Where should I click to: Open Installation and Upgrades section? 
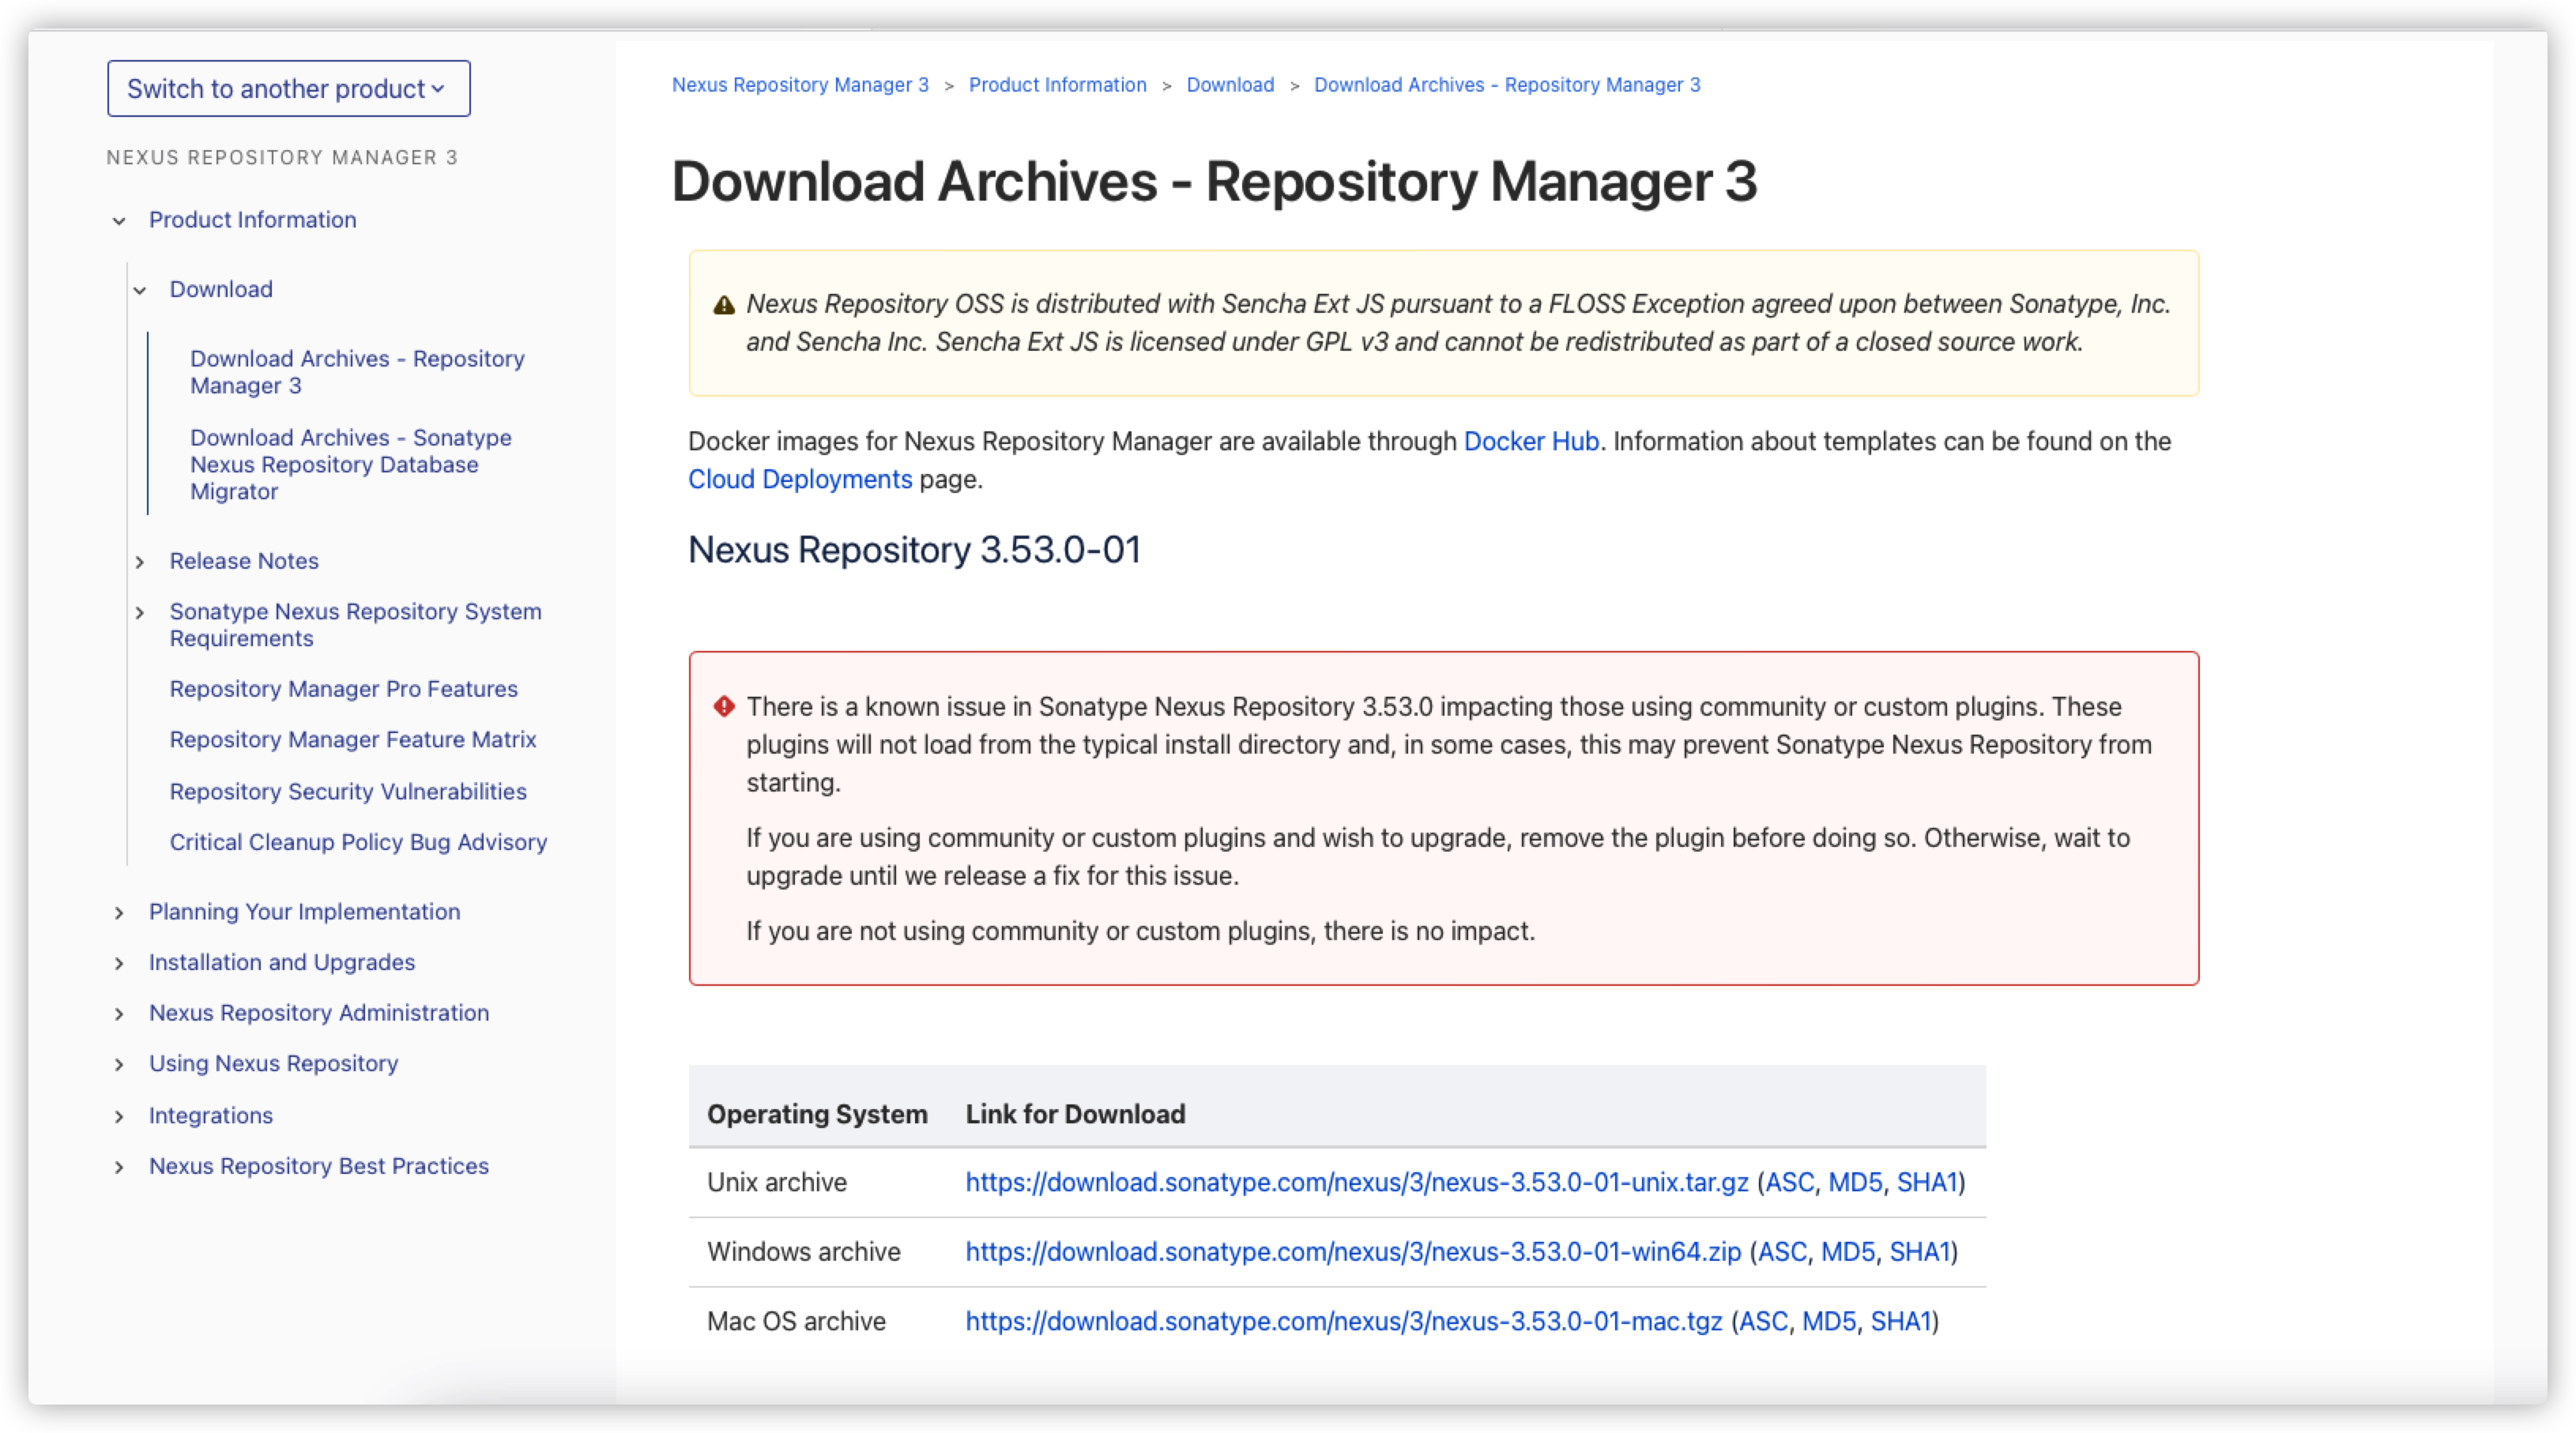pos(282,962)
